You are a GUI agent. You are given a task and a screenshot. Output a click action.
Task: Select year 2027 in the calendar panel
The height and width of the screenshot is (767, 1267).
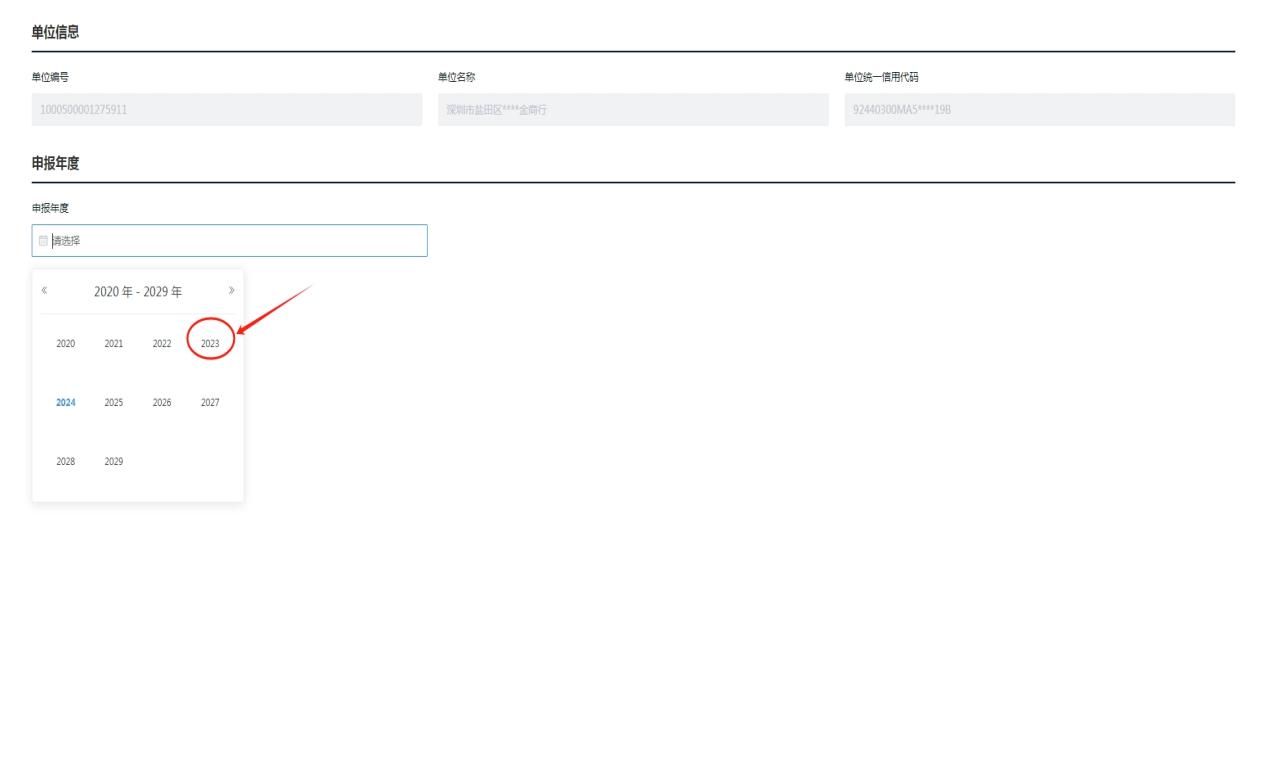[x=210, y=403]
